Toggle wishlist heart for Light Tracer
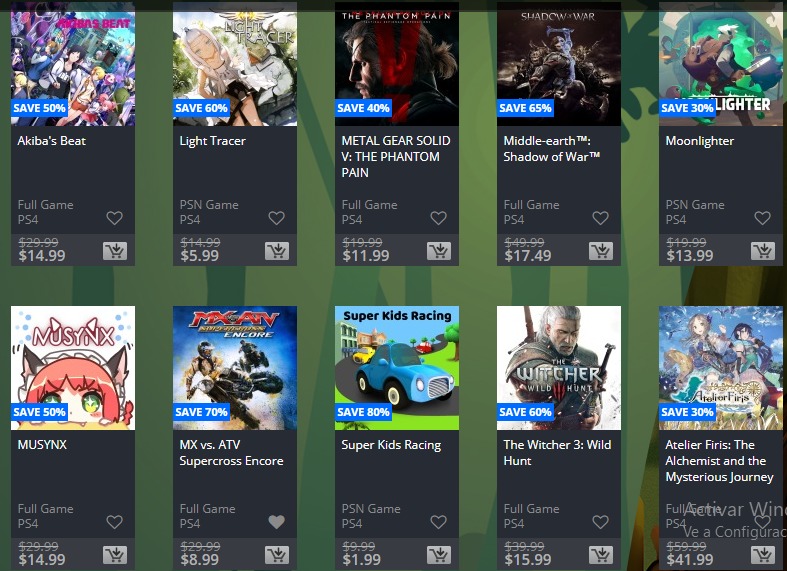Image resolution: width=787 pixels, height=571 pixels. point(277,218)
